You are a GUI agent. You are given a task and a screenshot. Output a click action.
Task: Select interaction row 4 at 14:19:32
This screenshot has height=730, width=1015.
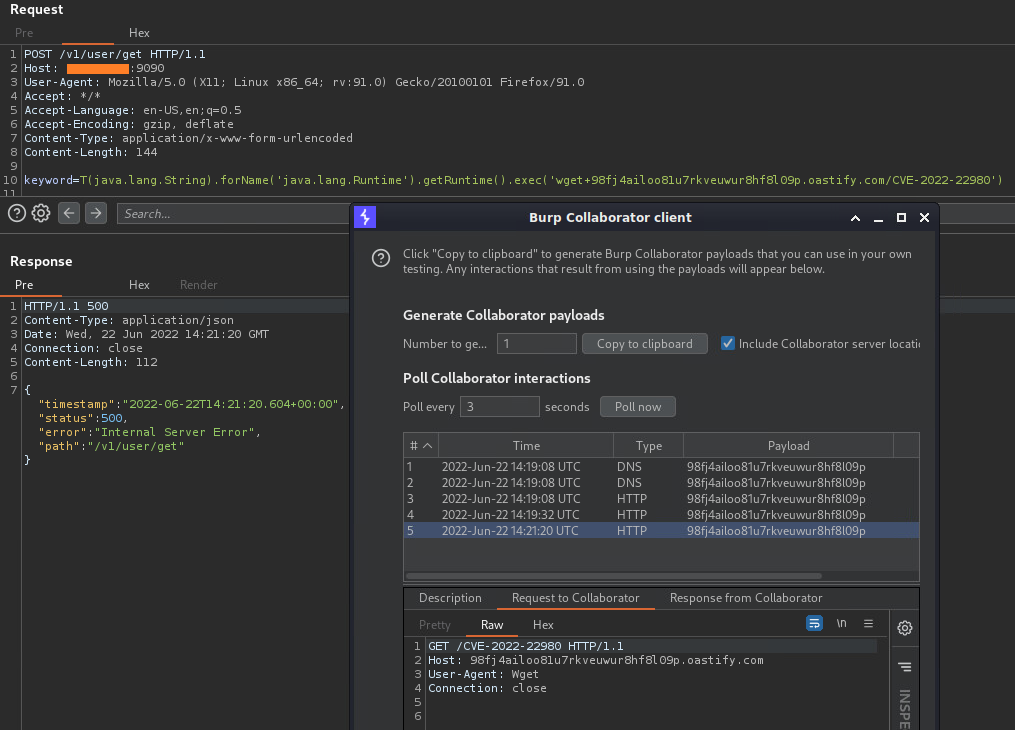pos(661,514)
